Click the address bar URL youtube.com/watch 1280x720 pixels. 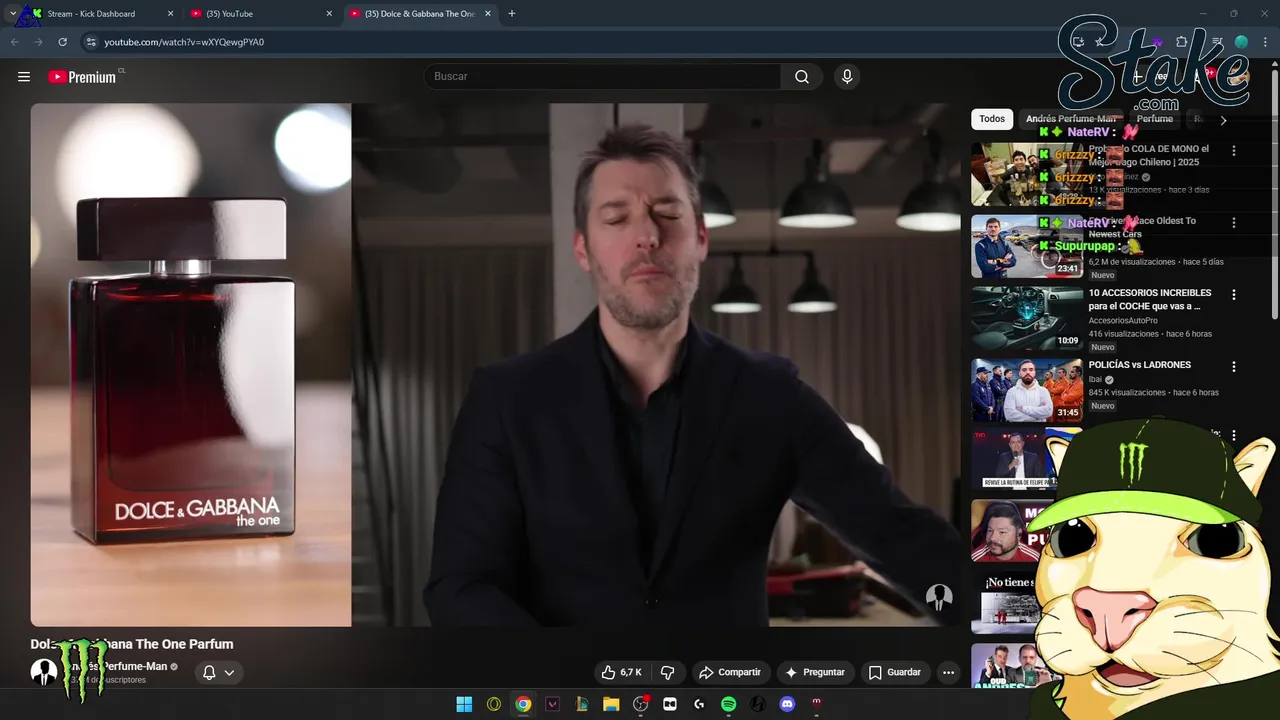tap(184, 42)
